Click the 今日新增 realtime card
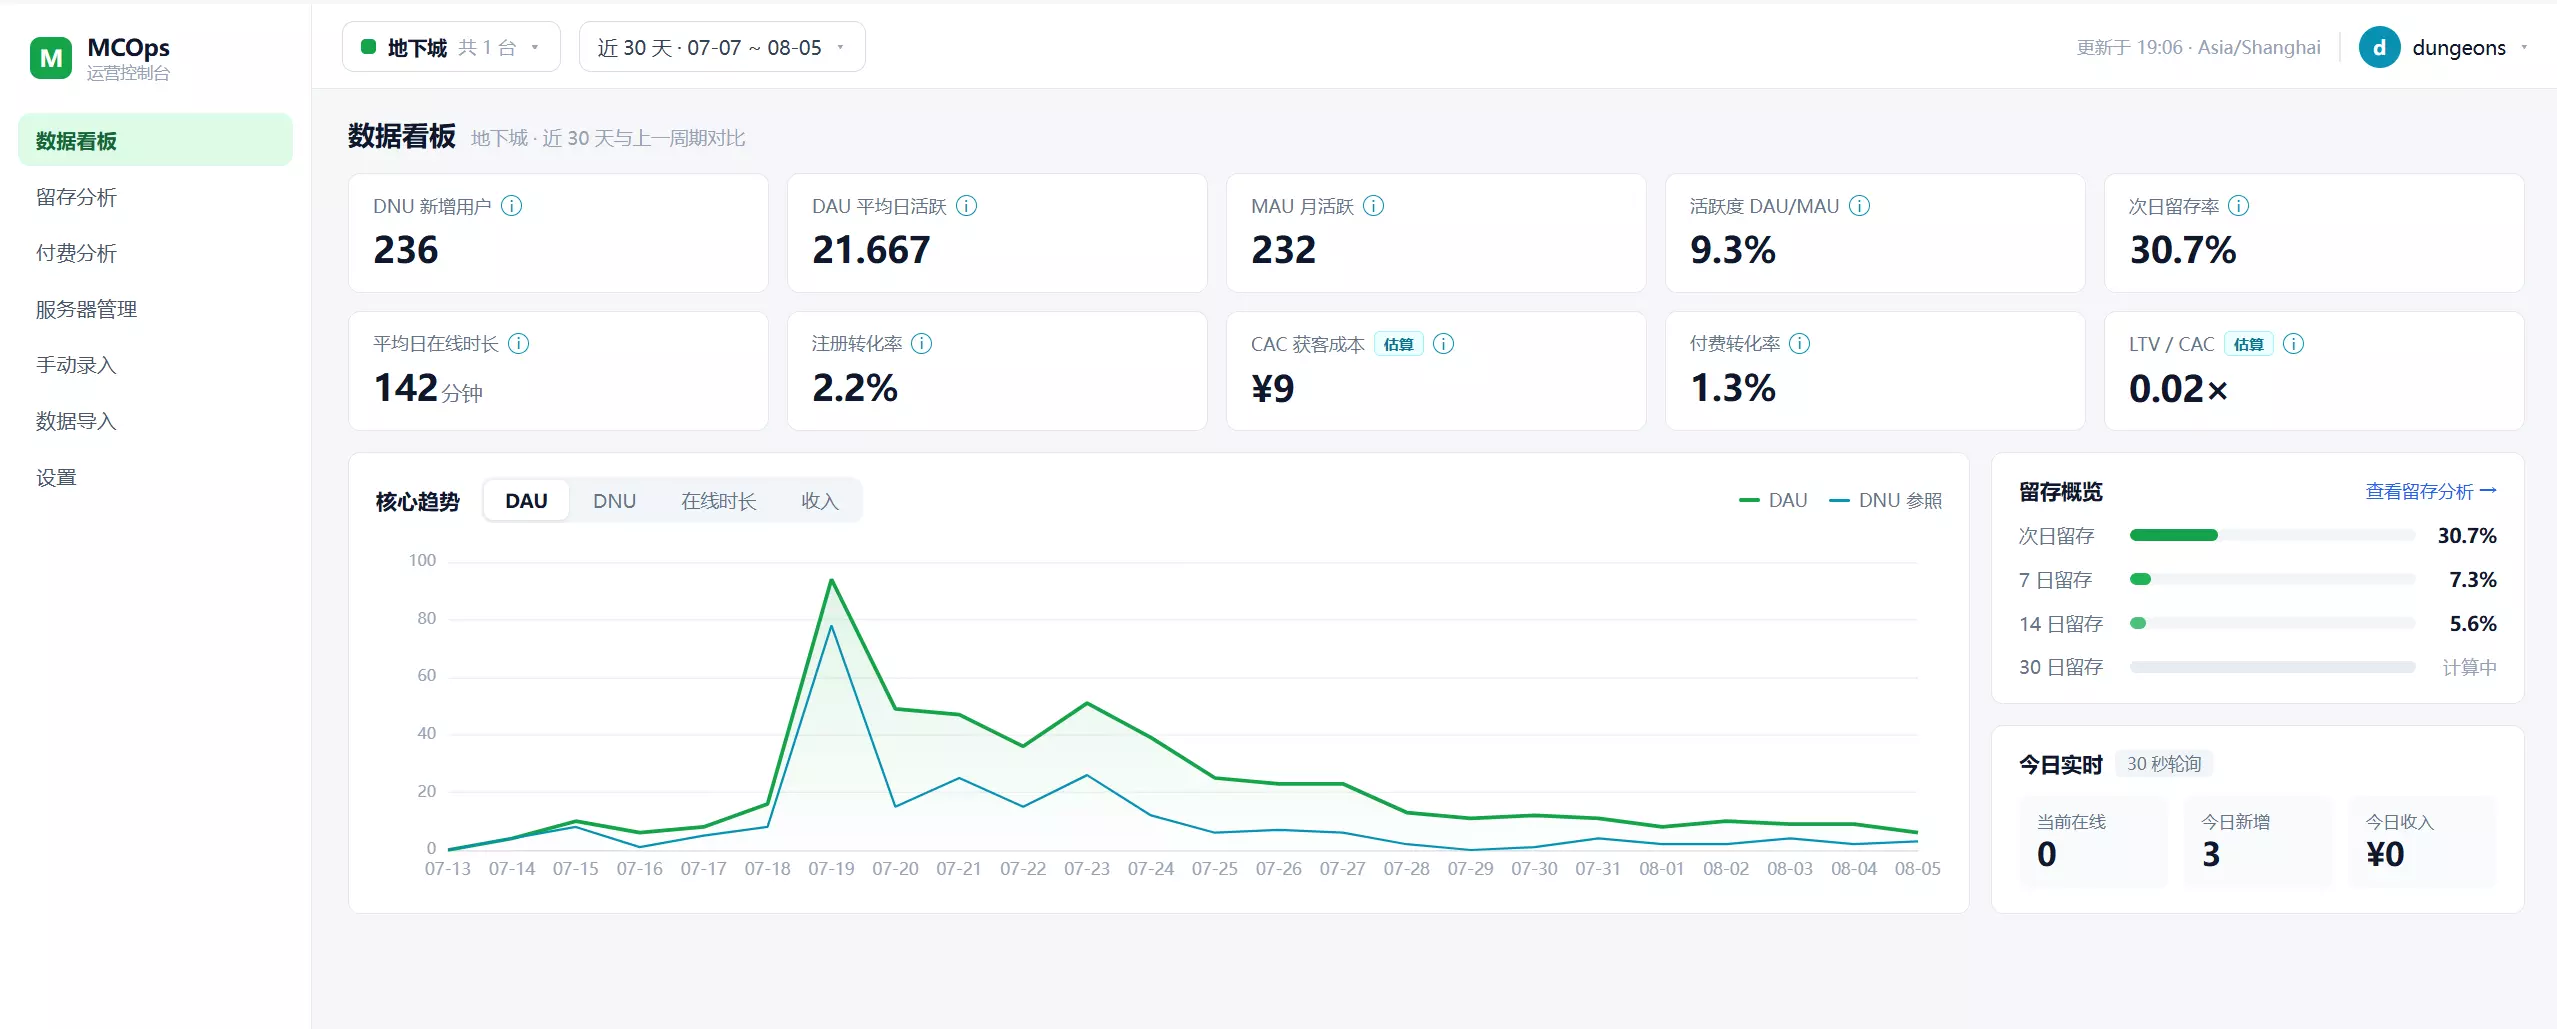Screen dimensions: 2557x1029 (x=2258, y=841)
